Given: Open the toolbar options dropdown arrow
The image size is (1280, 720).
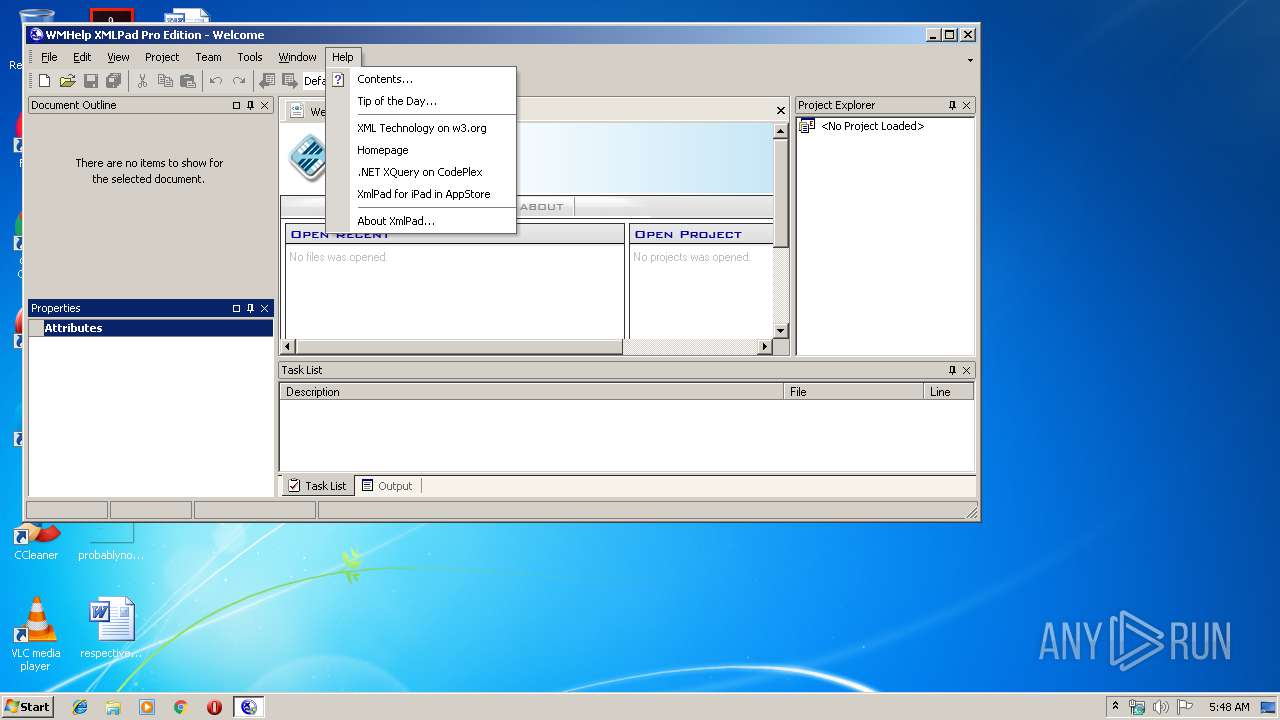Looking at the screenshot, I should [969, 60].
